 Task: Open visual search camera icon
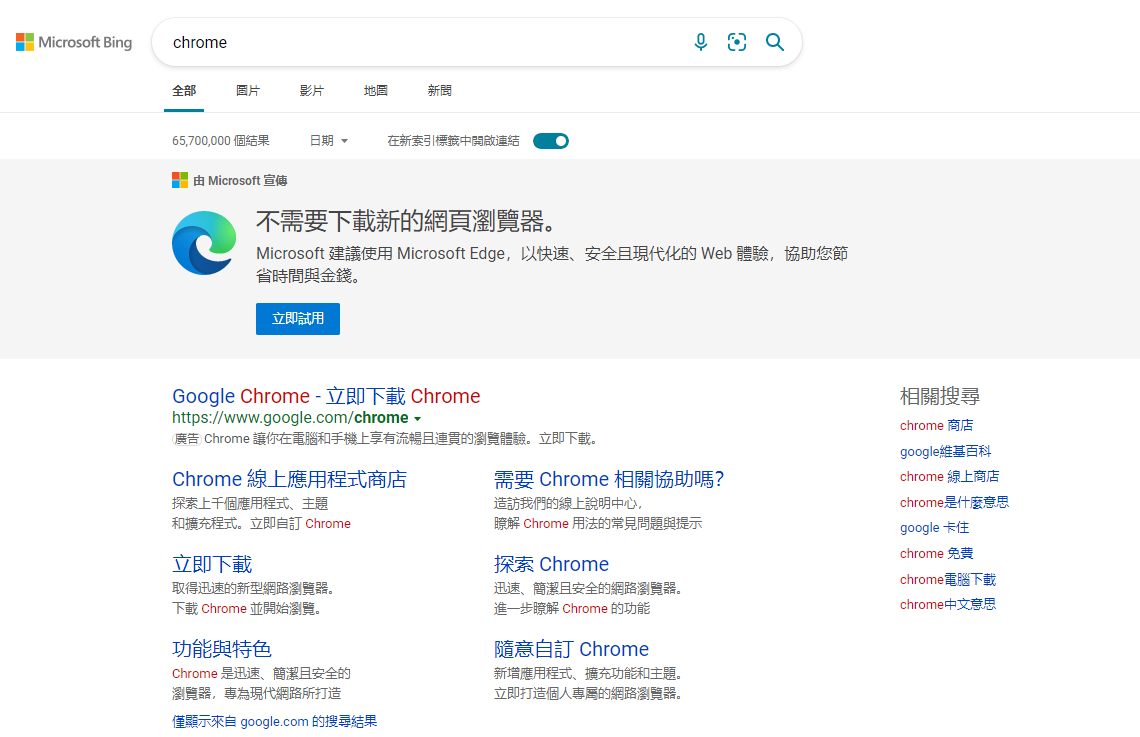coord(736,42)
